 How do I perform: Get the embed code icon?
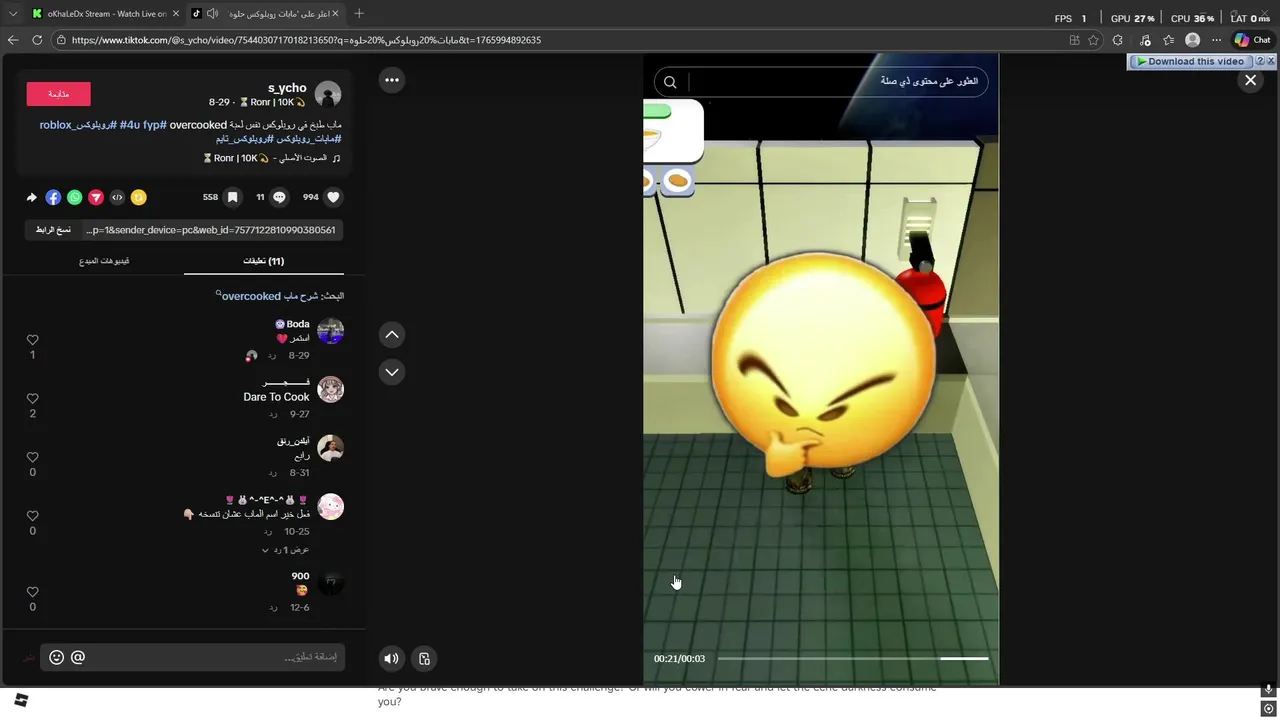click(x=117, y=198)
